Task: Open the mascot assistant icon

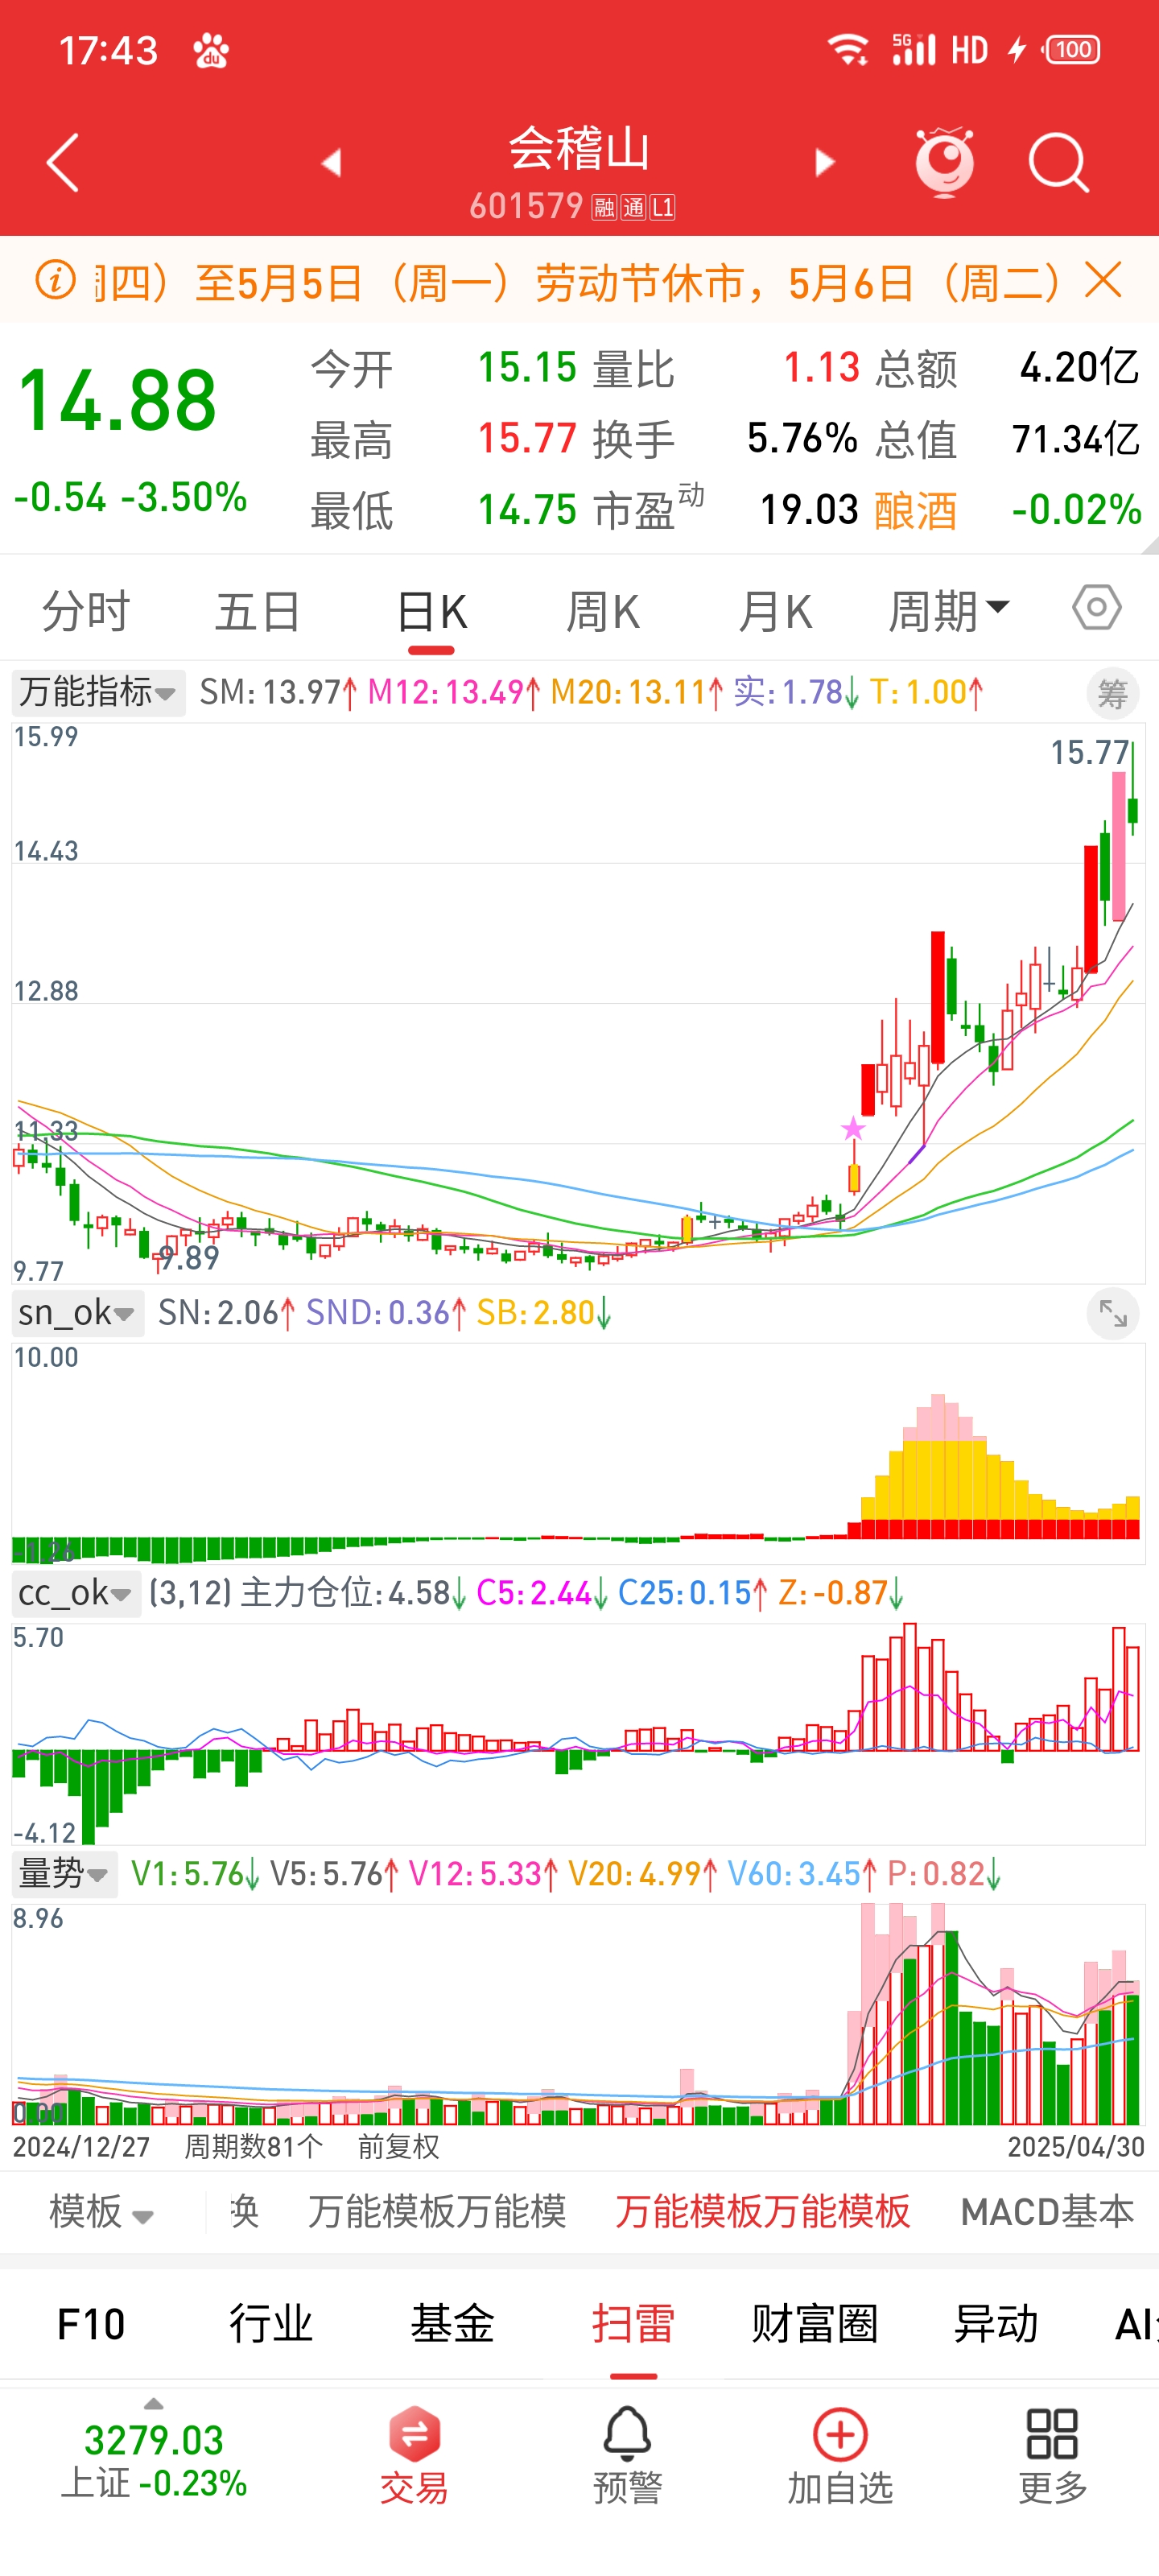Action: pos(945,161)
